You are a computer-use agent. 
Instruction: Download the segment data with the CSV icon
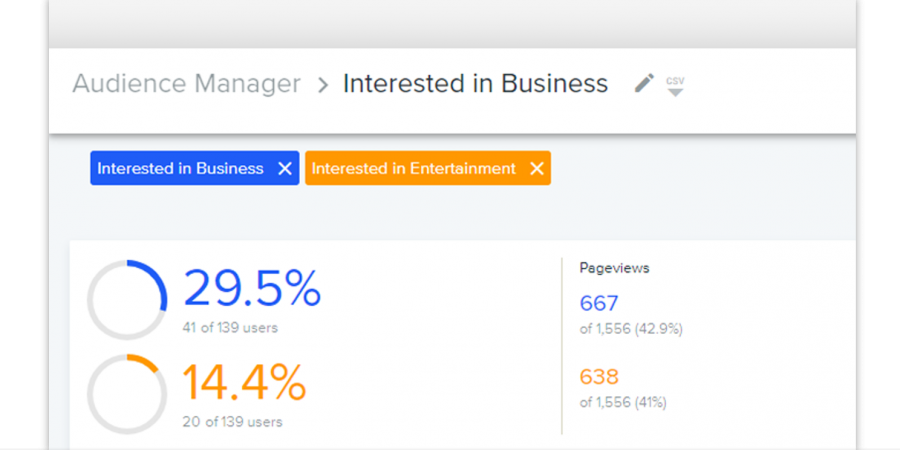coord(675,85)
